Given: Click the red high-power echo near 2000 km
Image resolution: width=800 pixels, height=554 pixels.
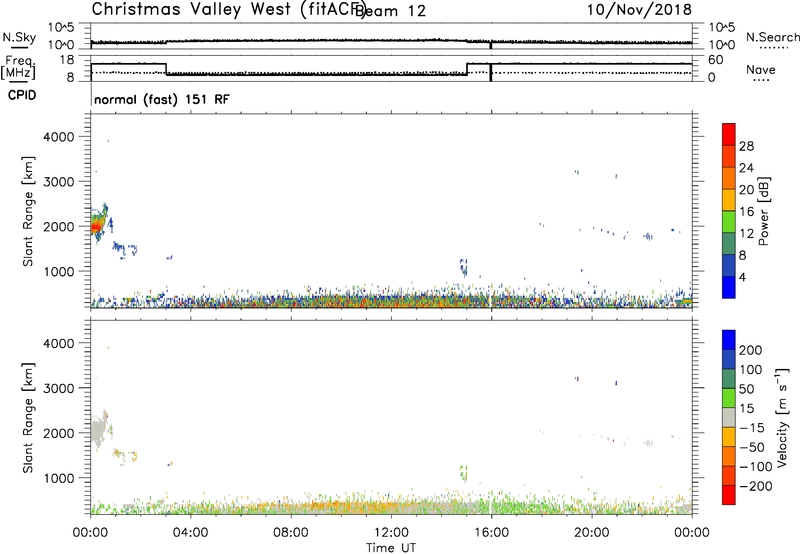Looking at the screenshot, I should point(96,224).
